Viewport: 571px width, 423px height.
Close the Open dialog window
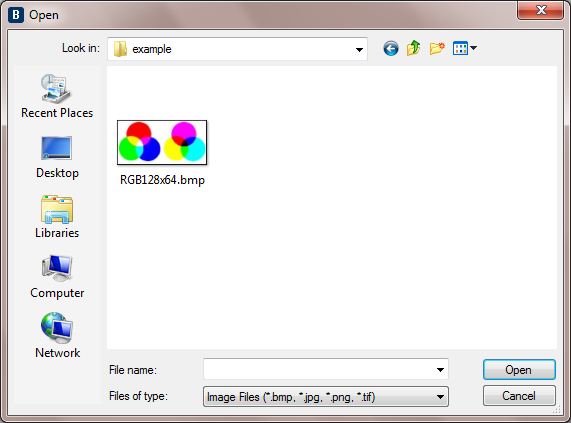click(x=540, y=10)
